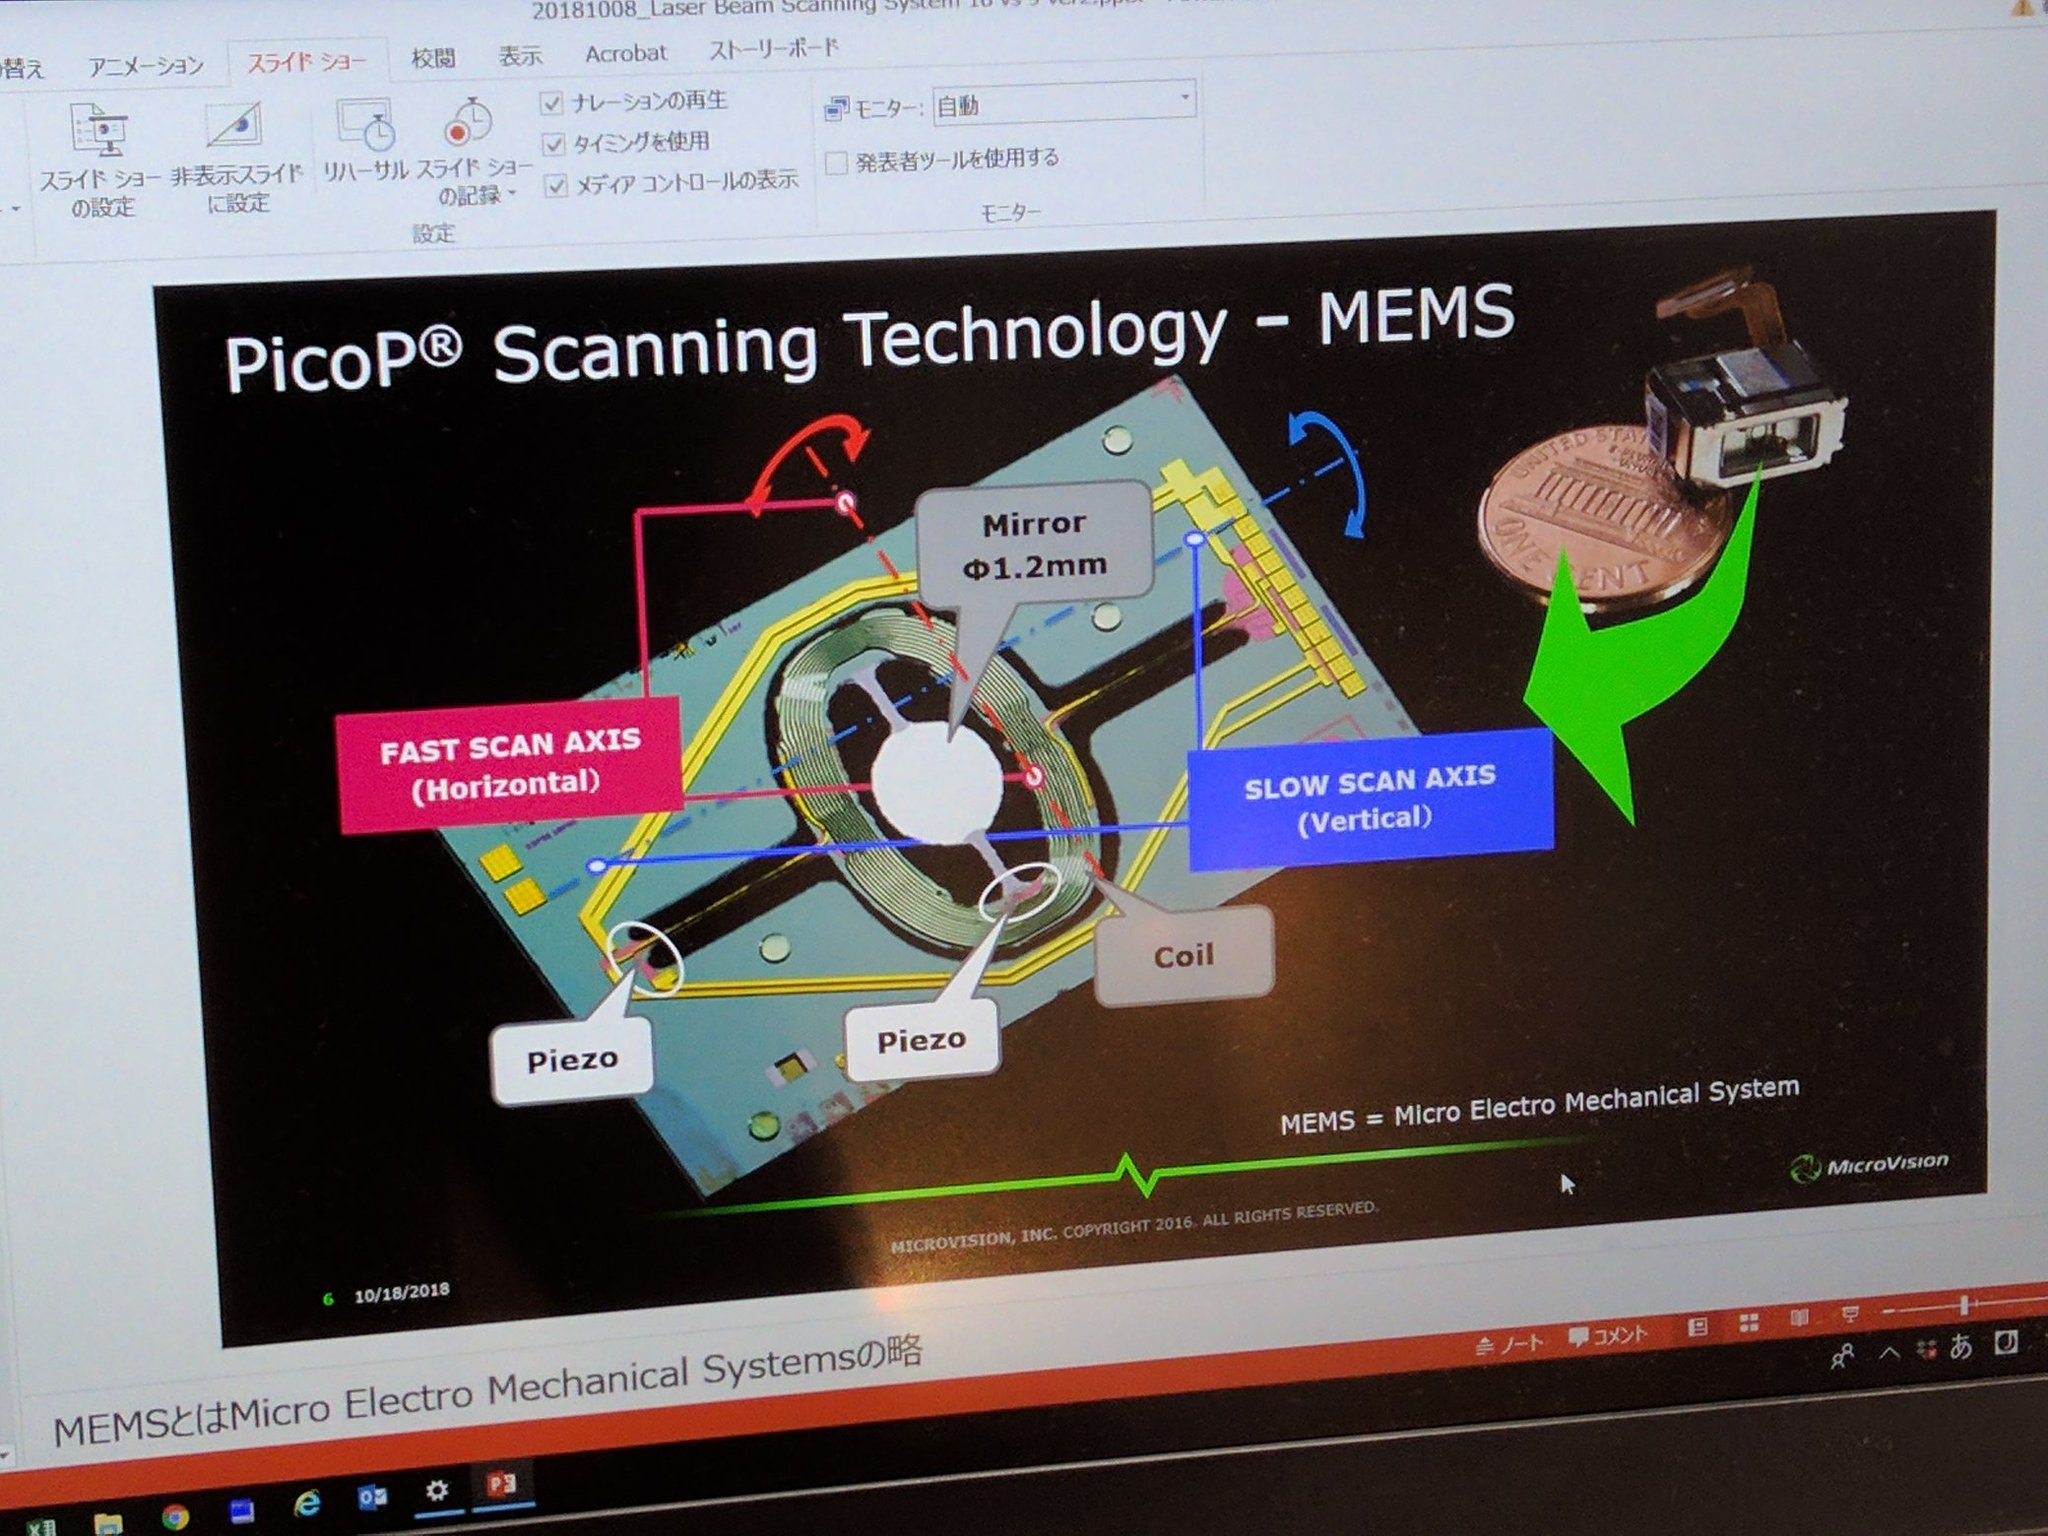Open the スライドショーの記録 dropdown arrow

(513, 194)
